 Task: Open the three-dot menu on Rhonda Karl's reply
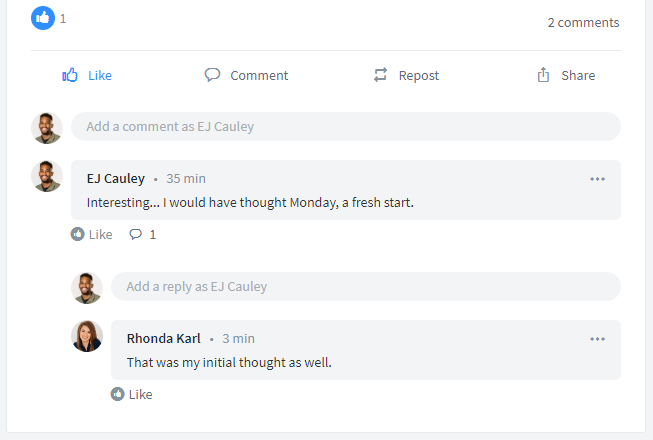coord(598,339)
